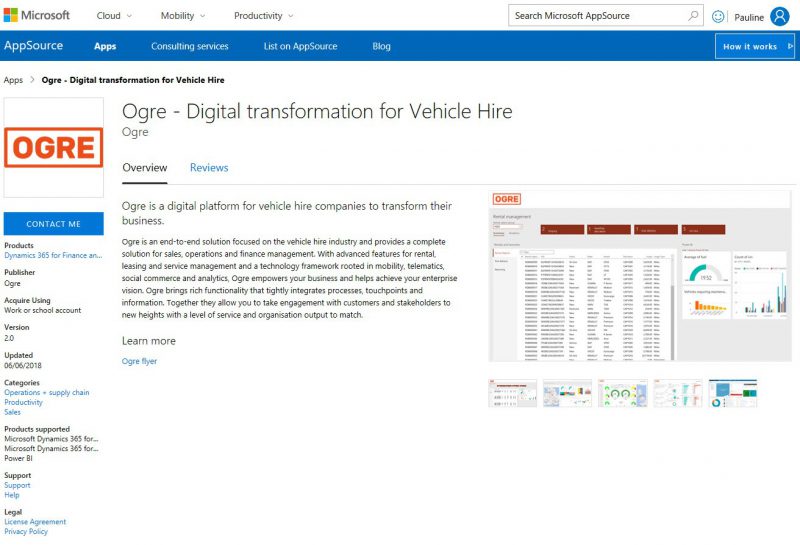Viewport: 800px width, 545px height.
Task: Select the fourth screenshot thumbnail
Action: point(678,393)
